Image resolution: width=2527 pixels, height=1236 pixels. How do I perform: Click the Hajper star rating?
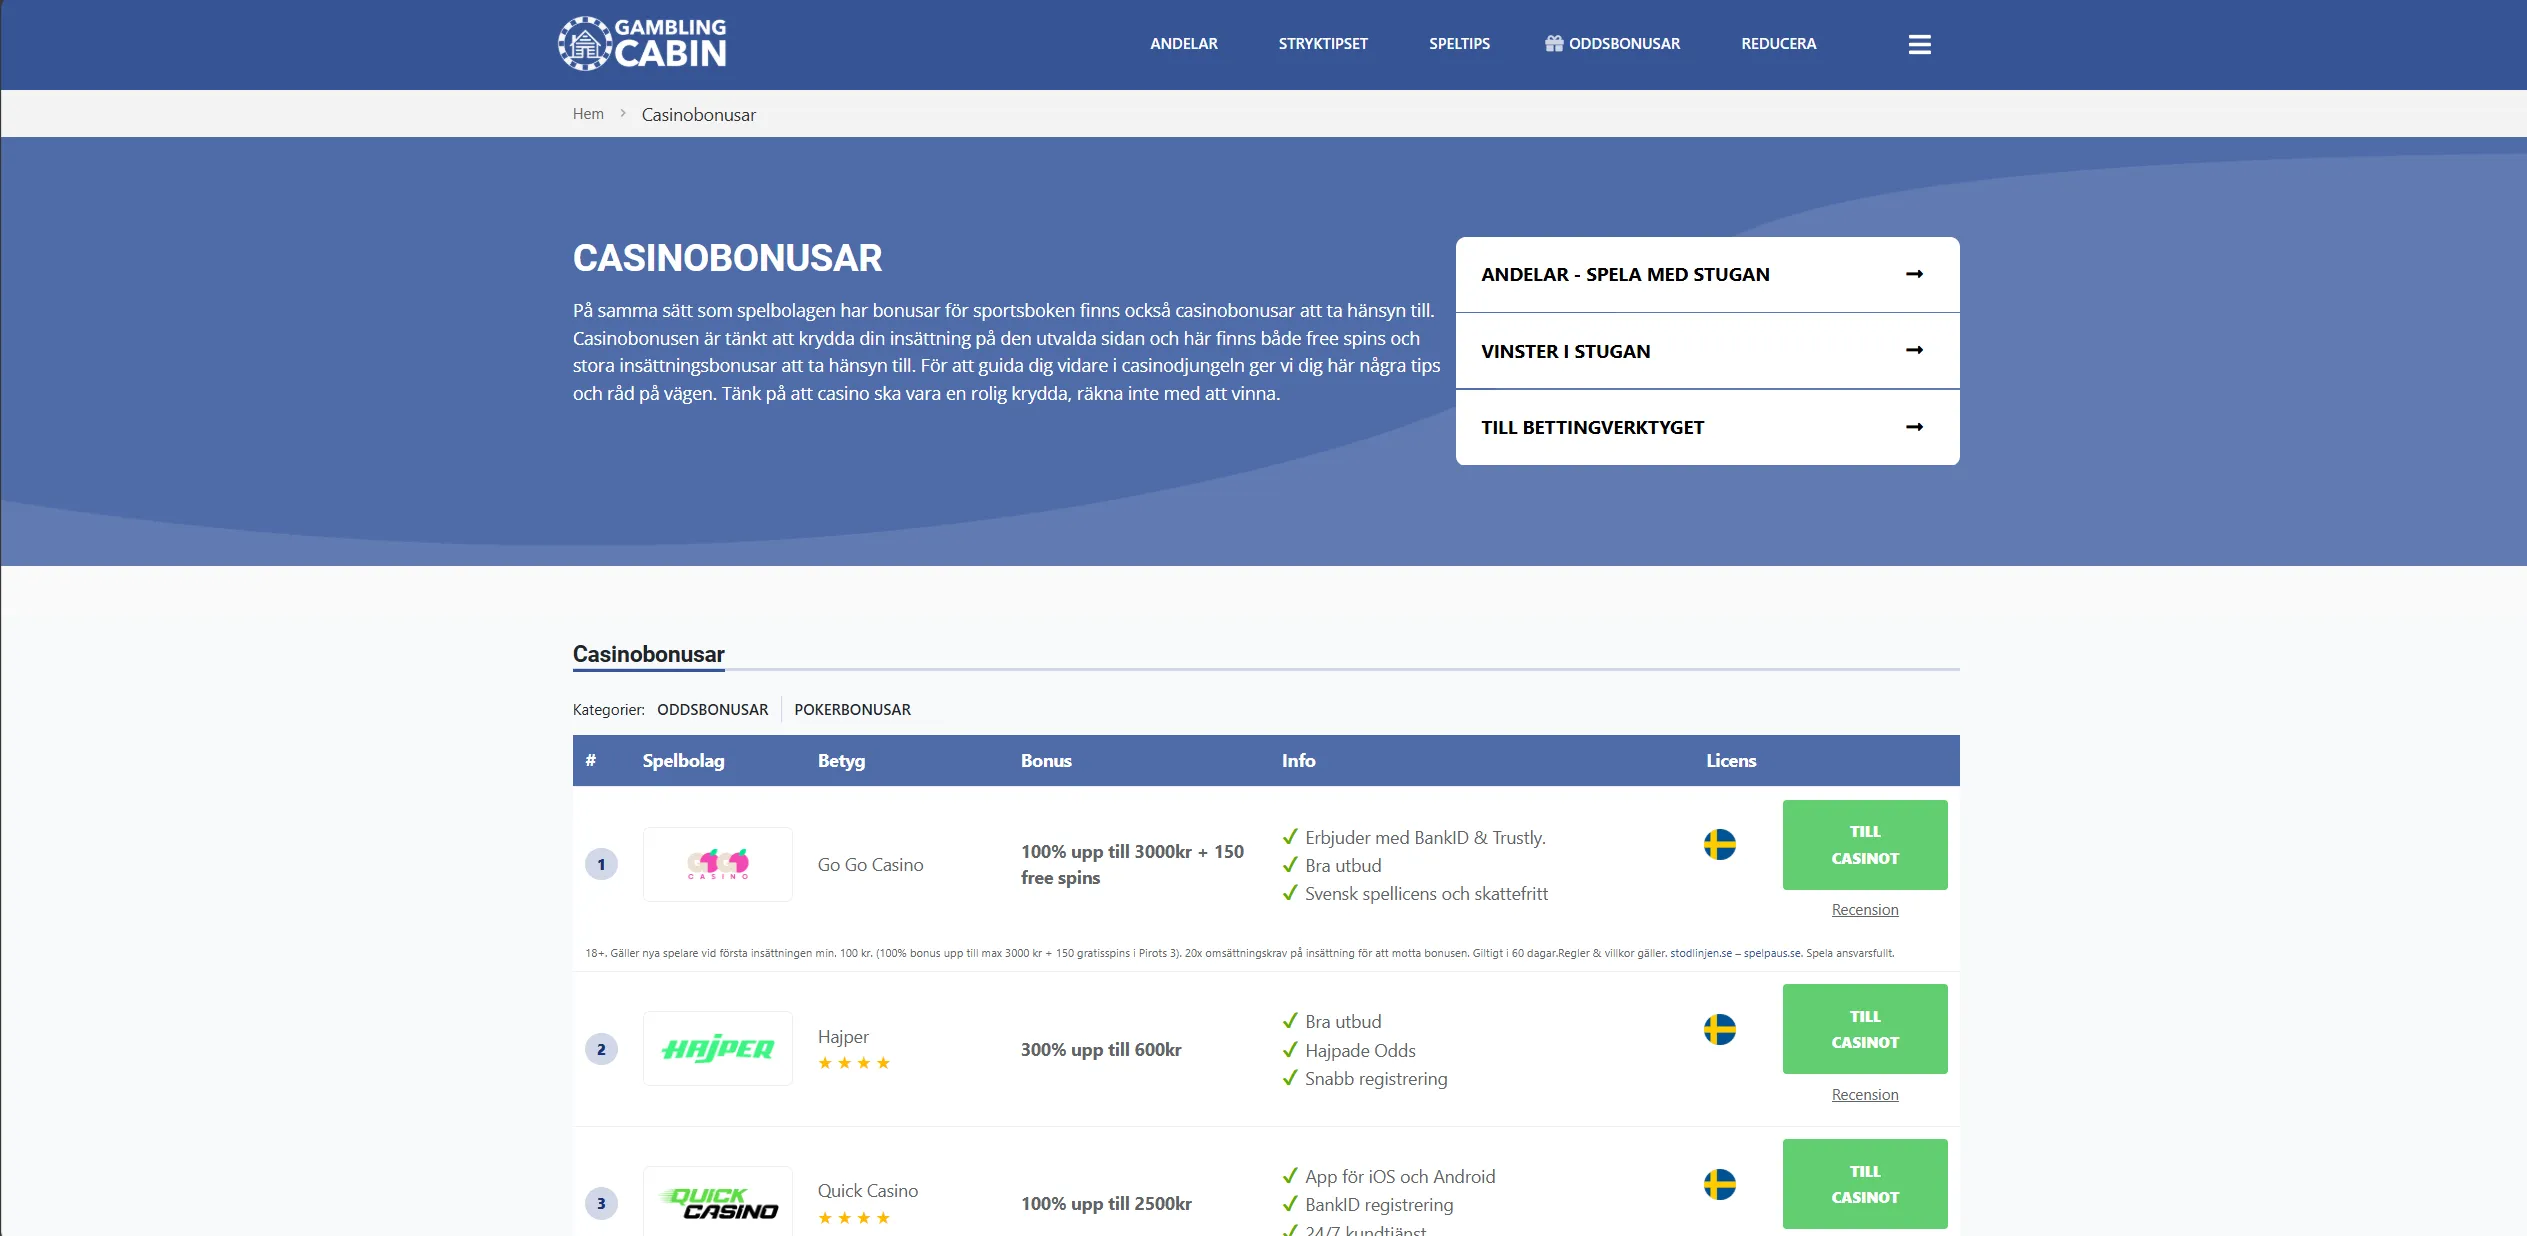853,1063
